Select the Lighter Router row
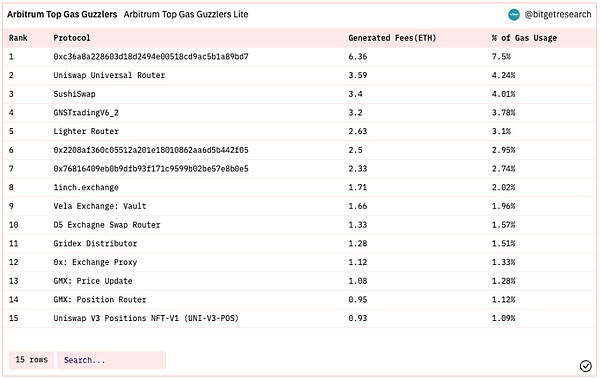 [x=300, y=131]
